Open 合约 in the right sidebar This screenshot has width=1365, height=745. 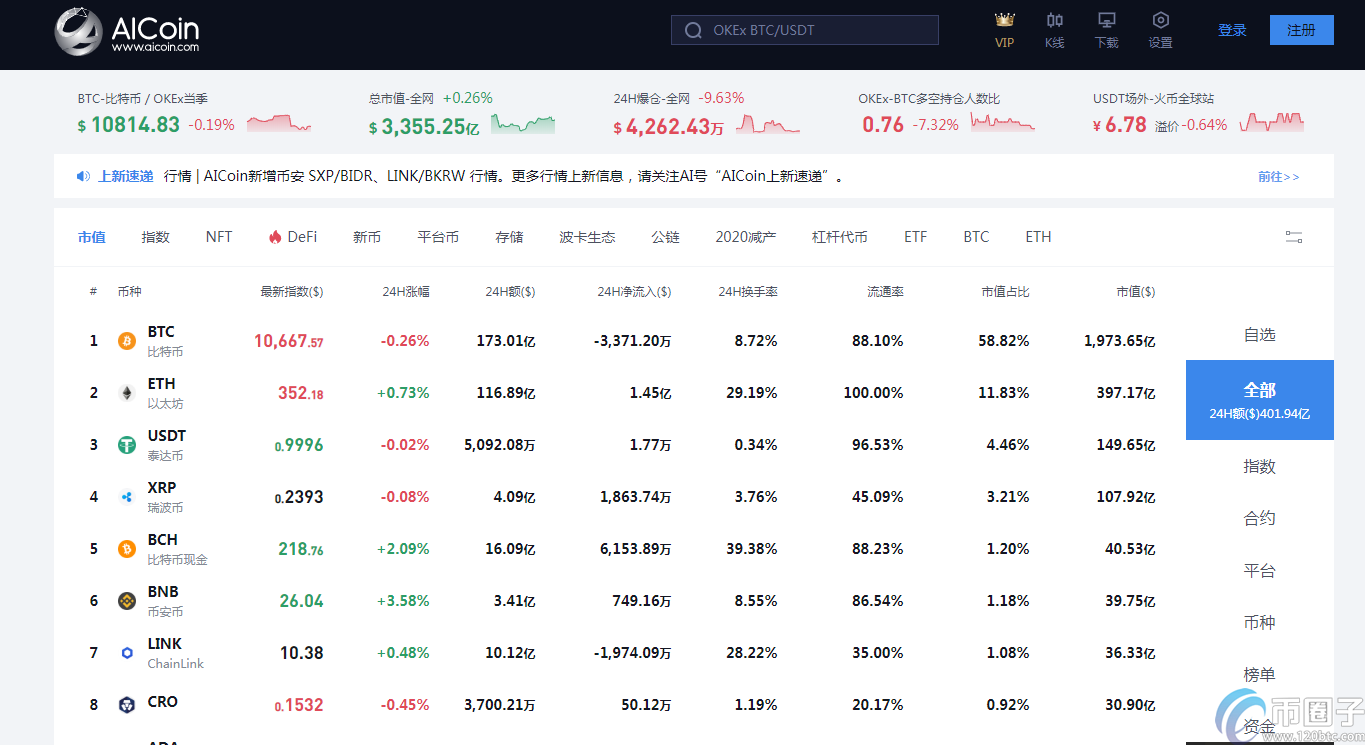[x=1260, y=518]
